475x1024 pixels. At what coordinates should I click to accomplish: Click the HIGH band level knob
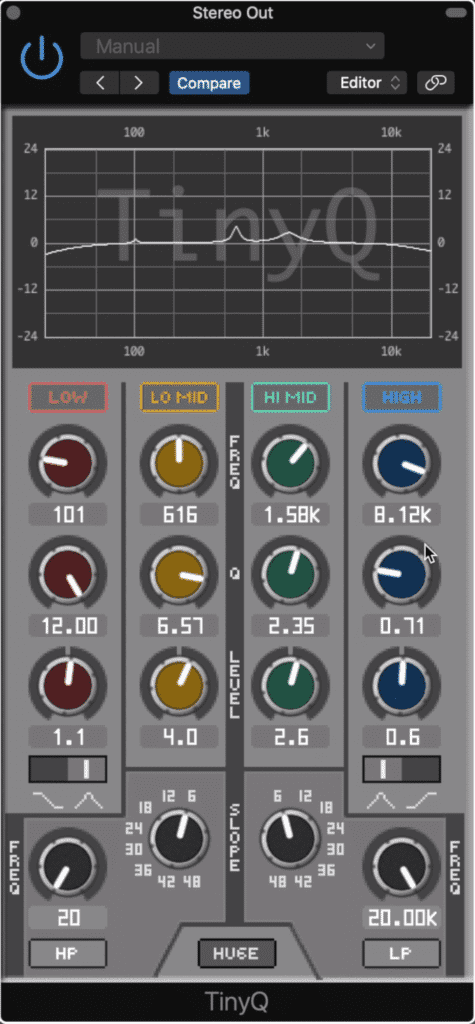click(402, 684)
